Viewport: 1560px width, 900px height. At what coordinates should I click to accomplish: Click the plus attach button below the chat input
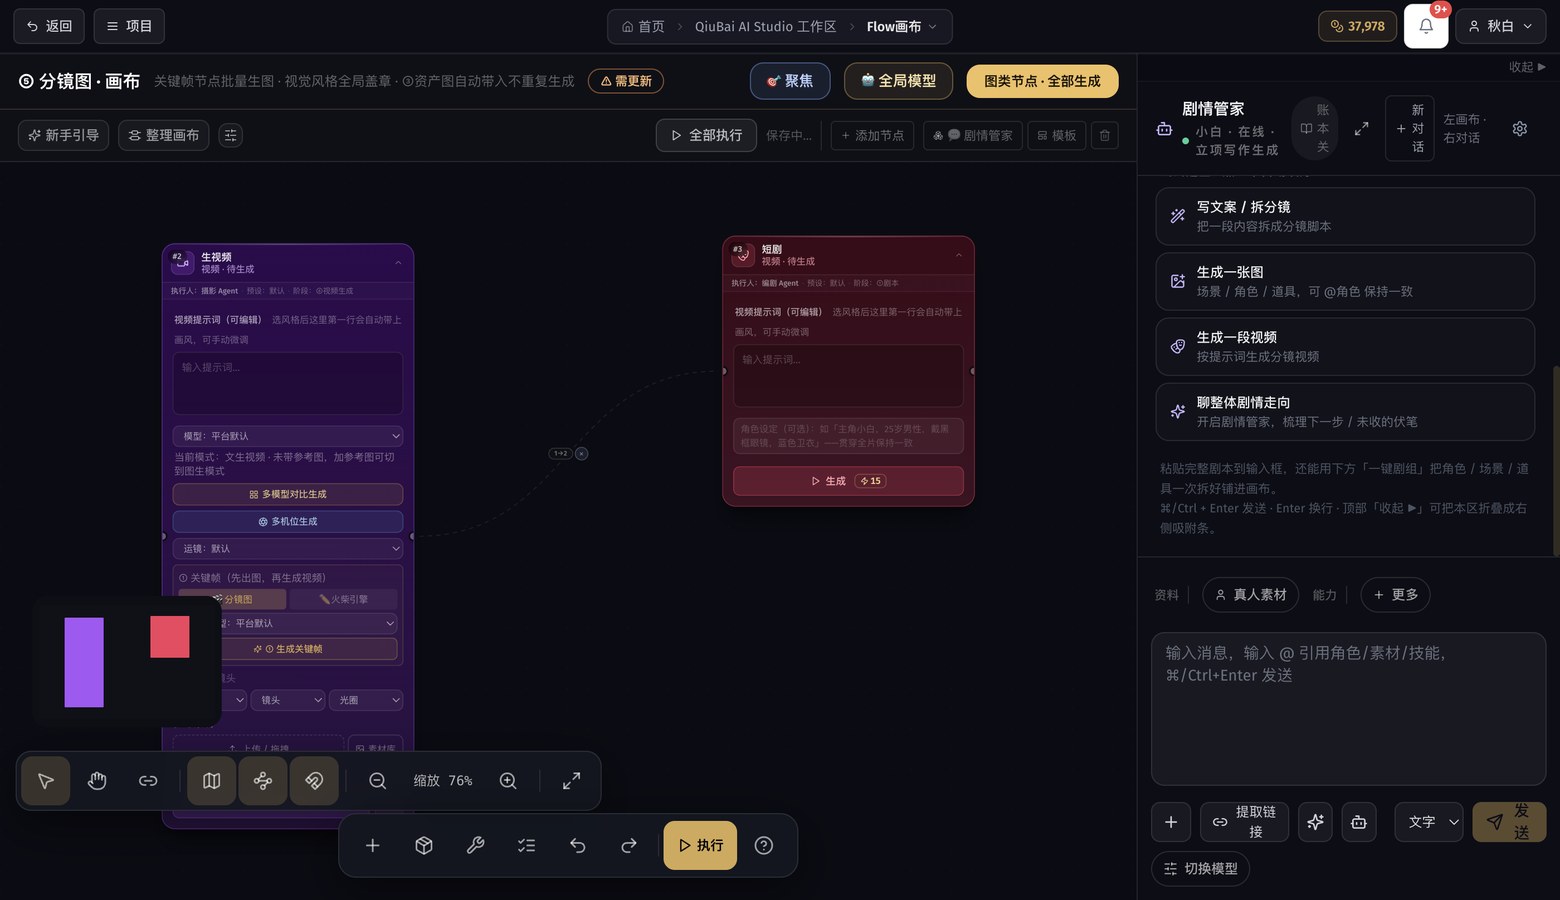1171,822
